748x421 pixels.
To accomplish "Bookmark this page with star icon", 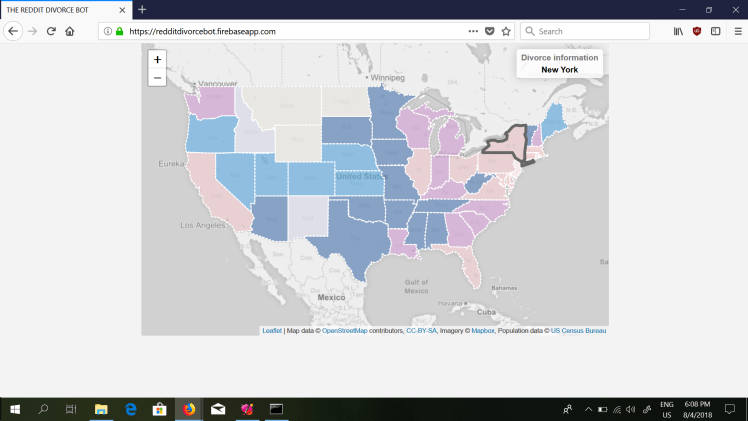I will click(506, 31).
